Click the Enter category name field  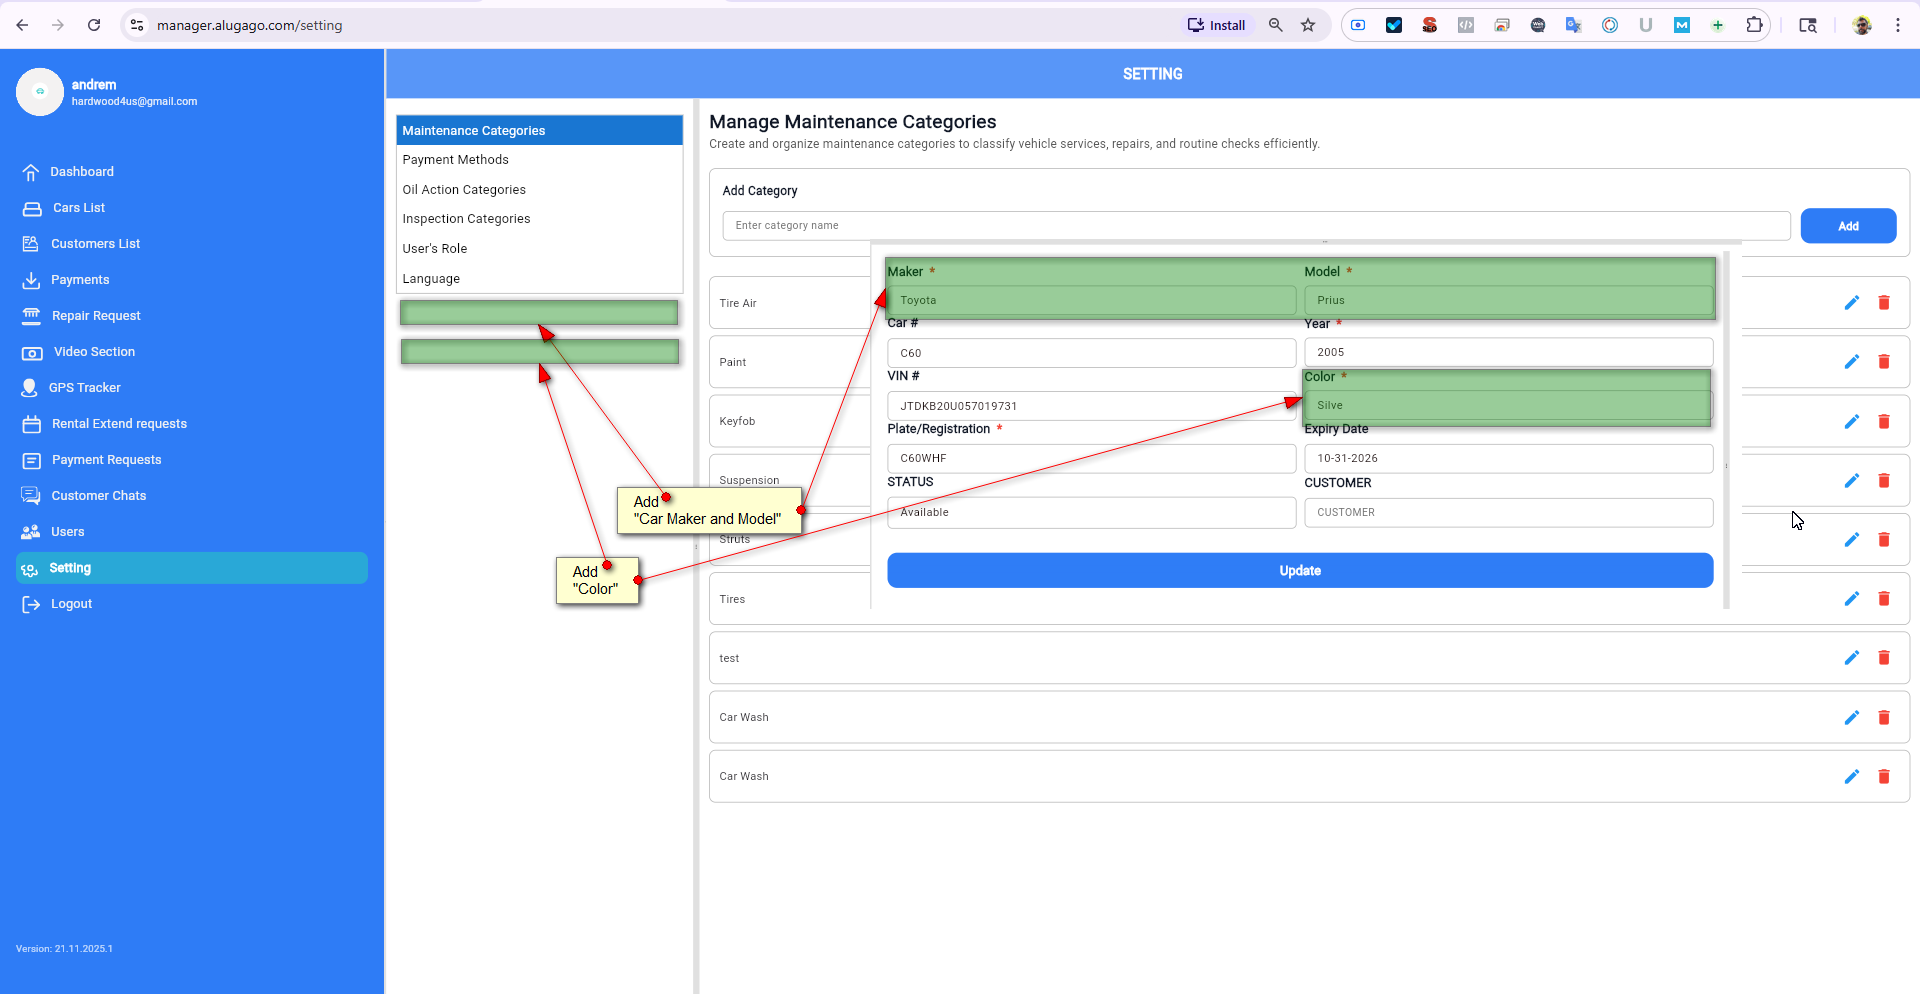[x=1255, y=226]
